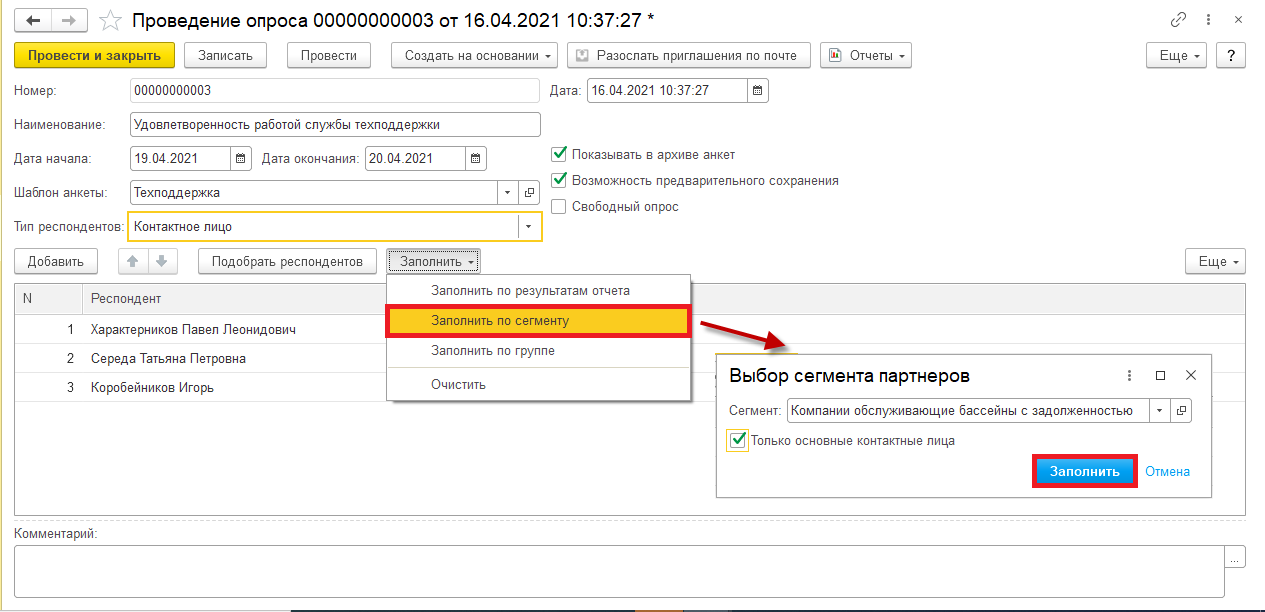The image size is (1265, 612).
Task: Focus the Номер input field
Action: pyautogui.click(x=335, y=90)
